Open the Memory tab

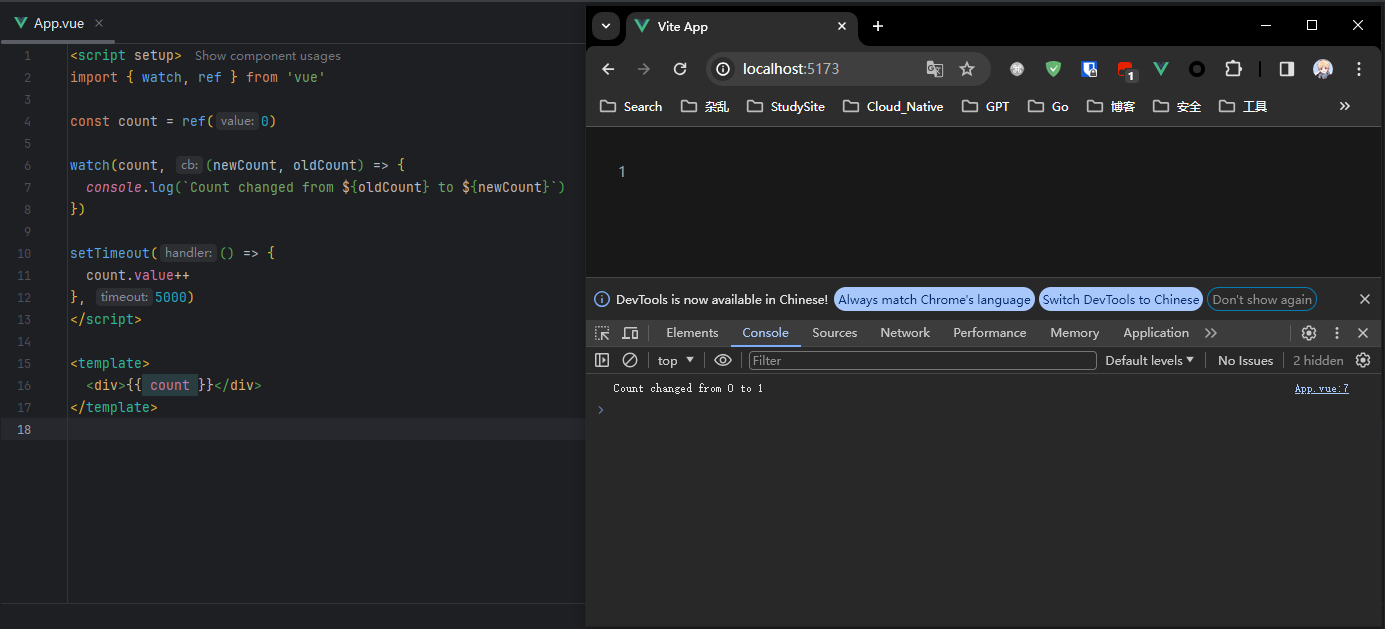[1075, 333]
